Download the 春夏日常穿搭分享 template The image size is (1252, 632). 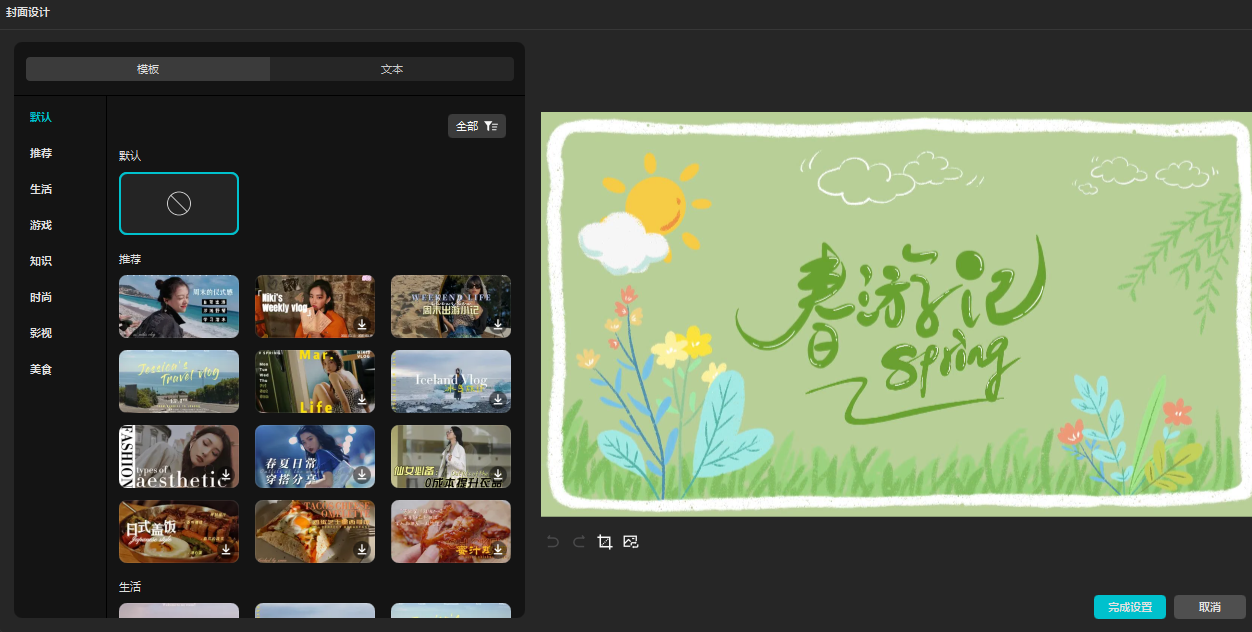[362, 475]
